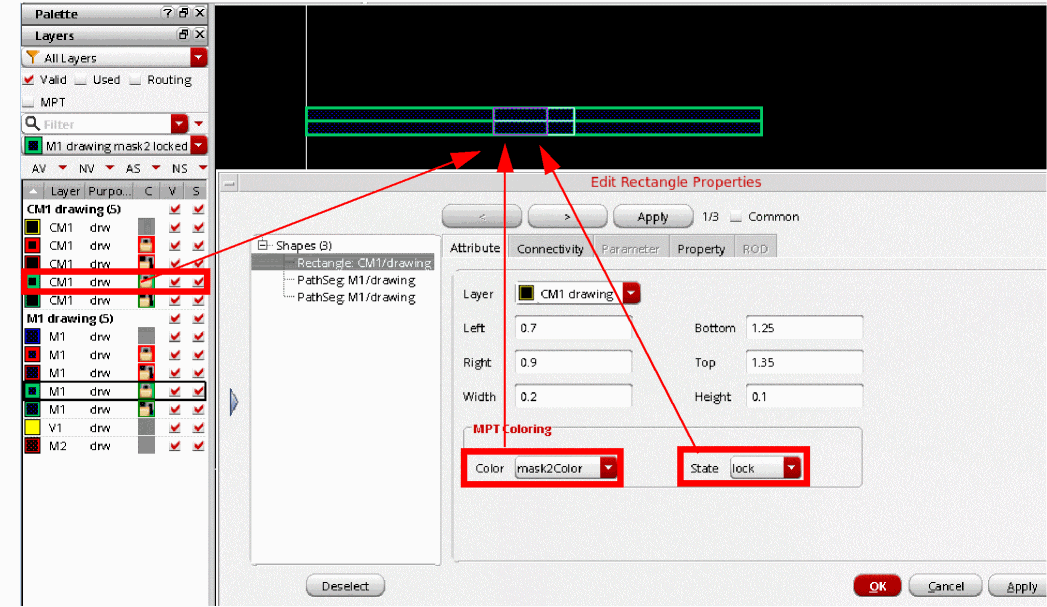Open the M1 drawing mask2 locked dropdown
The image size is (1047, 607).
coord(198,145)
